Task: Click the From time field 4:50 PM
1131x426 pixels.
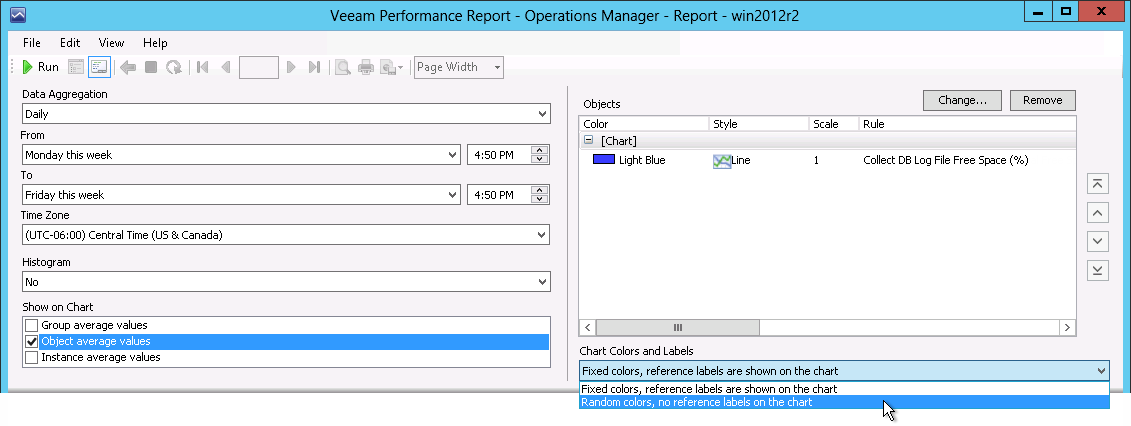Action: click(x=499, y=155)
